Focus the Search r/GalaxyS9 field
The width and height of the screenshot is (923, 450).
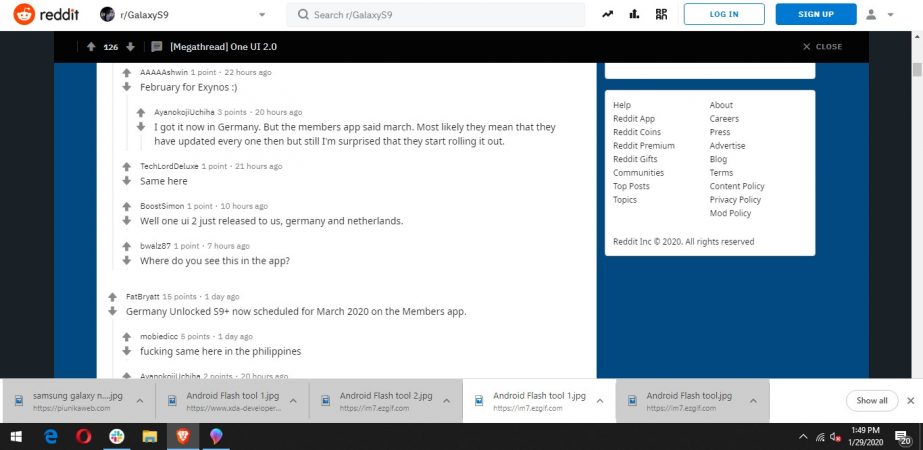436,15
